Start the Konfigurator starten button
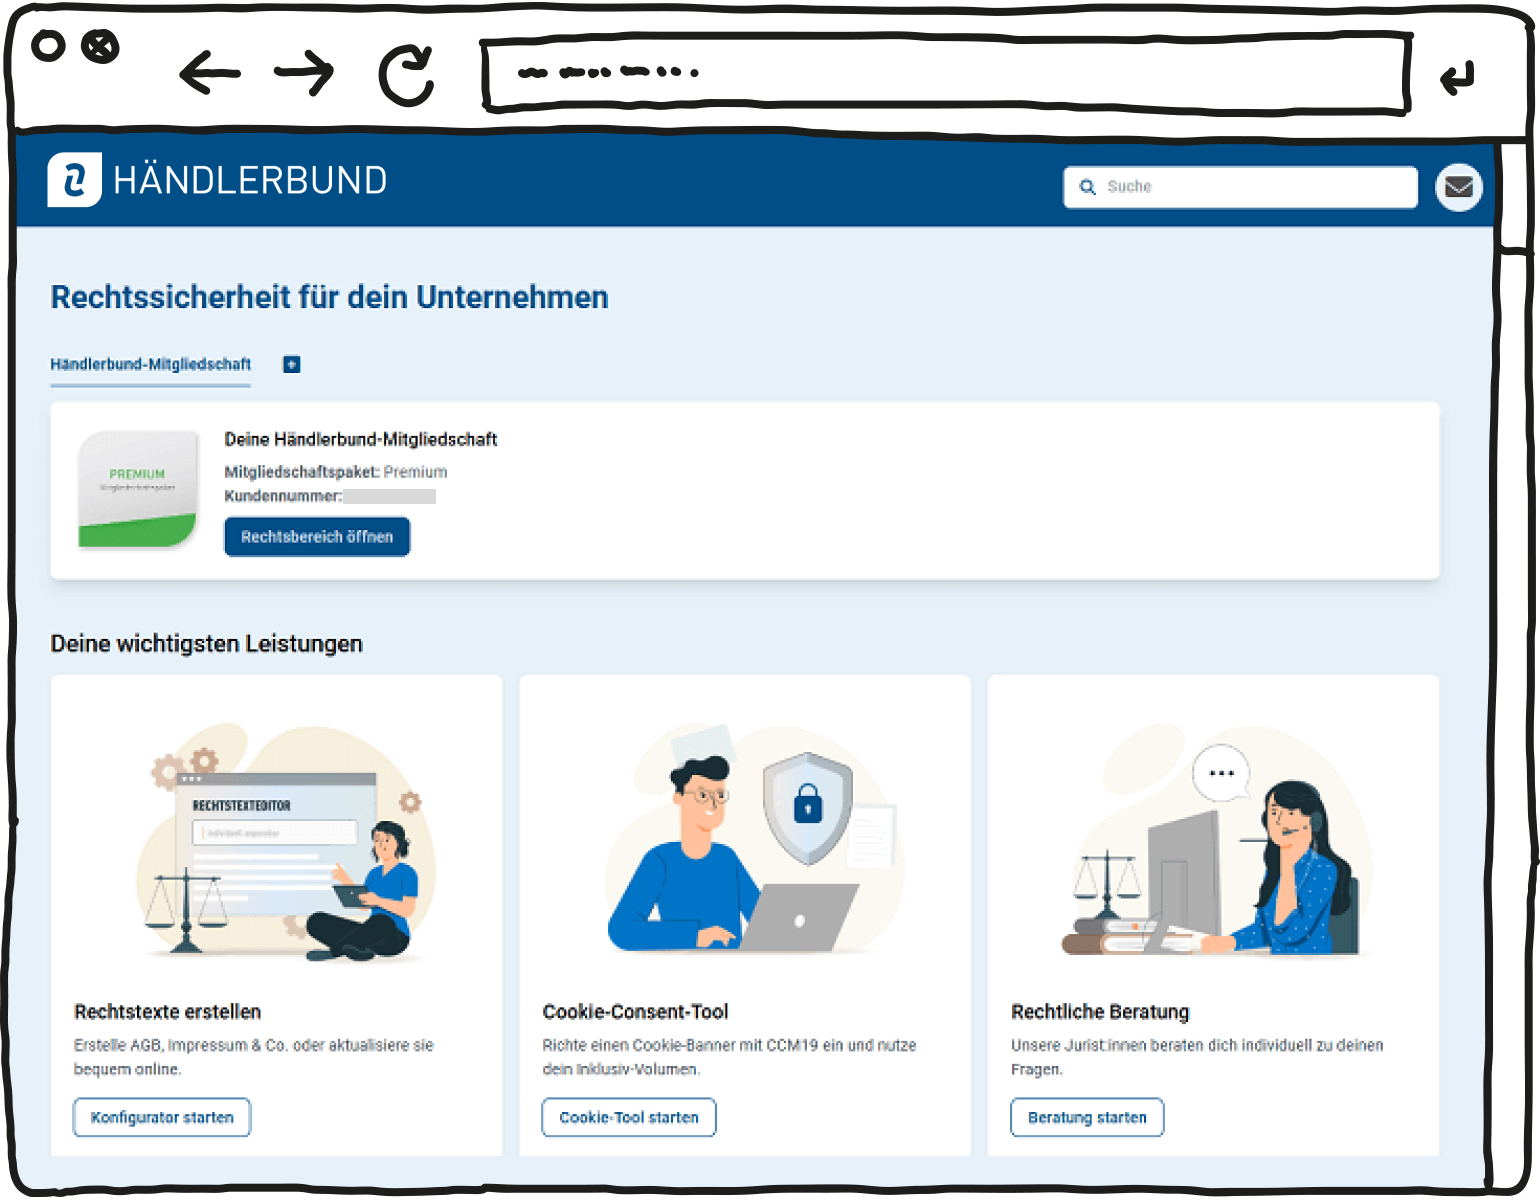Viewport: 1540px width, 1200px height. (162, 1118)
